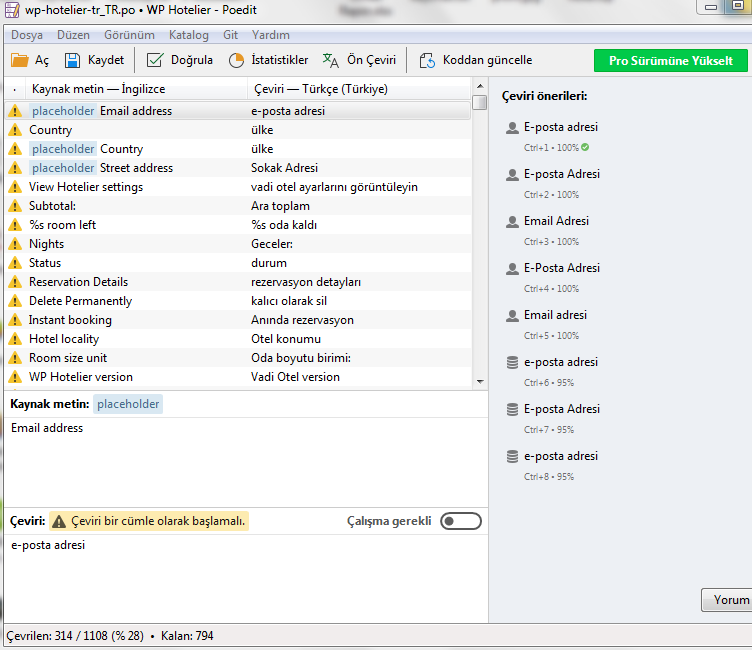
Task: Click database icon beside Ctrl+8 suggestion
Action: click(x=512, y=457)
